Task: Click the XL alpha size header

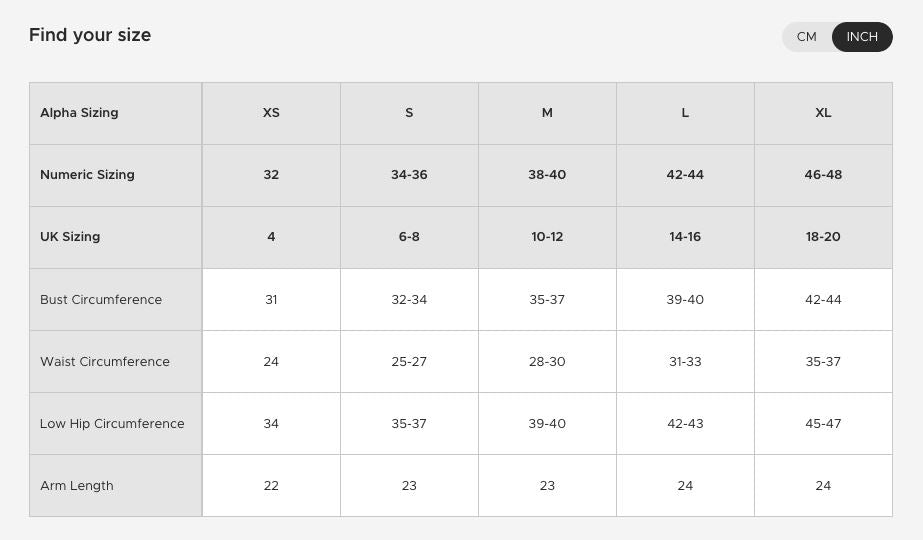Action: 823,113
